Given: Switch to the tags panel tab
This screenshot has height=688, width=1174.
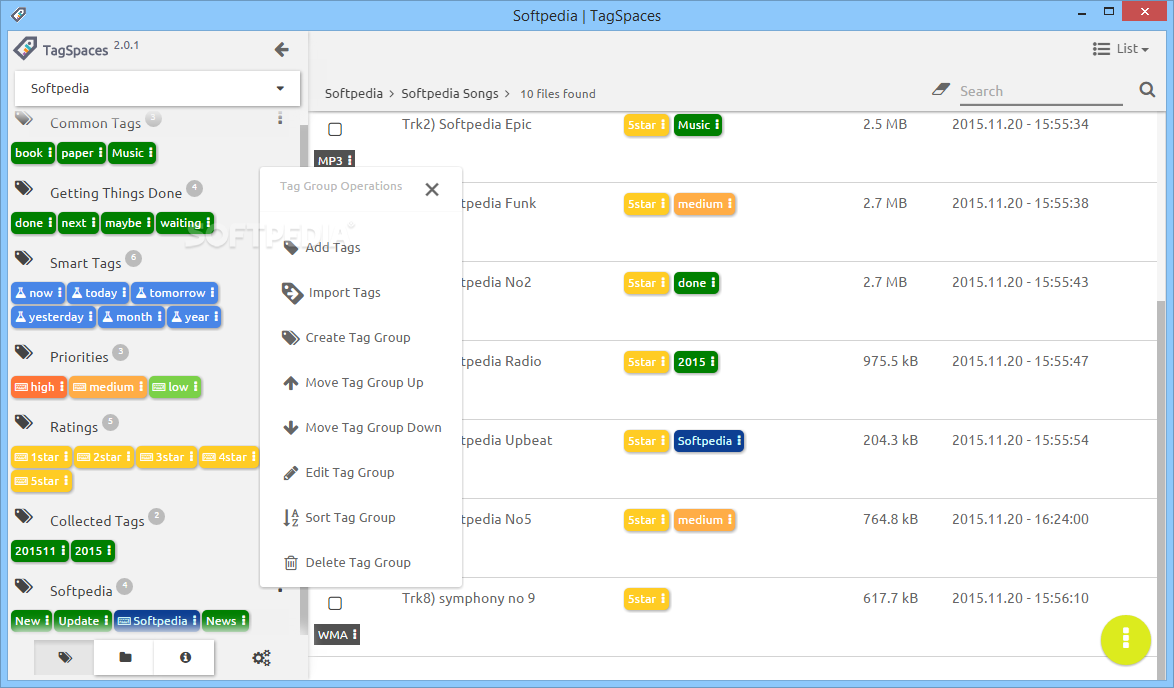Looking at the screenshot, I should 64,657.
